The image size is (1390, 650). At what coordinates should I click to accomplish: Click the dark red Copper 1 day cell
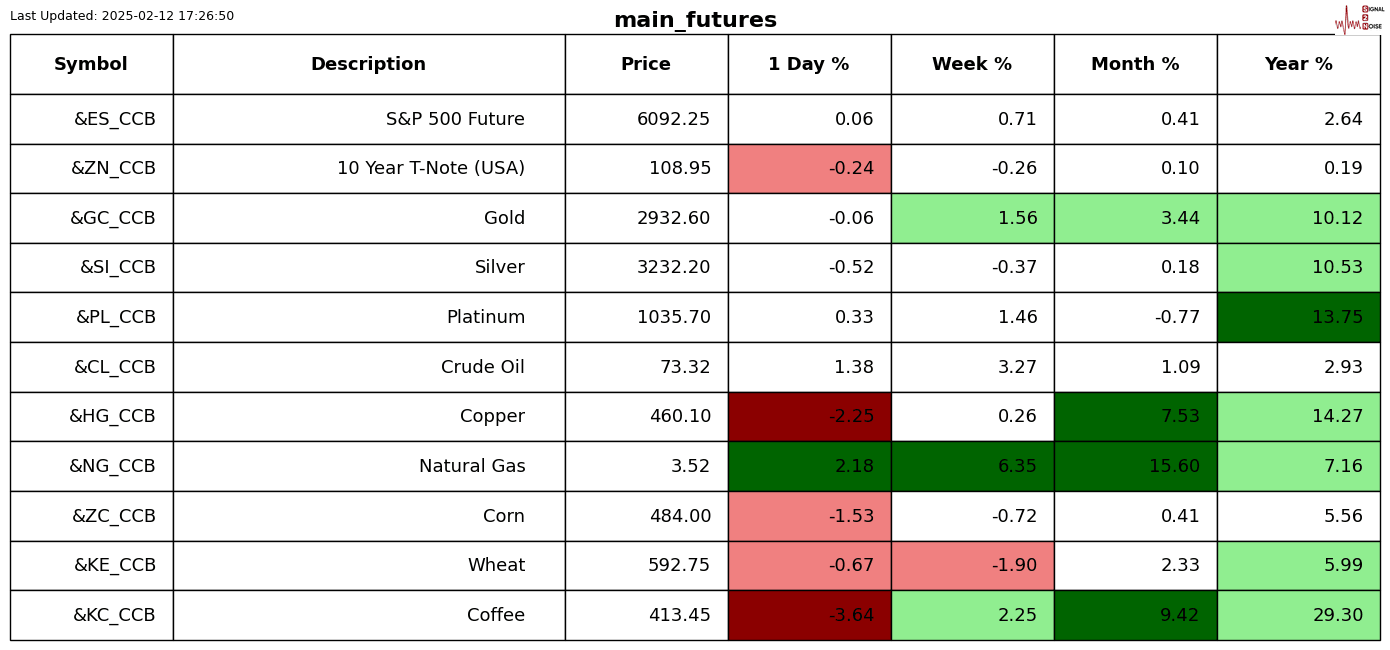[809, 416]
